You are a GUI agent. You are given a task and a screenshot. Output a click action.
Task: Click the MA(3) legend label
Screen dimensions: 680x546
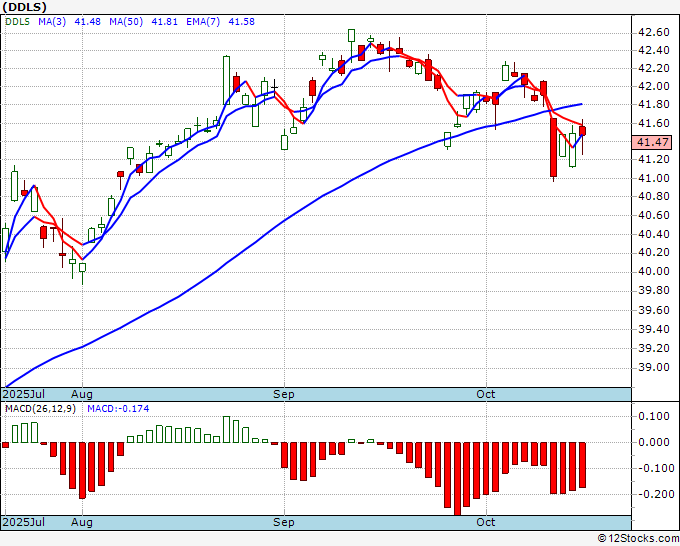[x=52, y=21]
